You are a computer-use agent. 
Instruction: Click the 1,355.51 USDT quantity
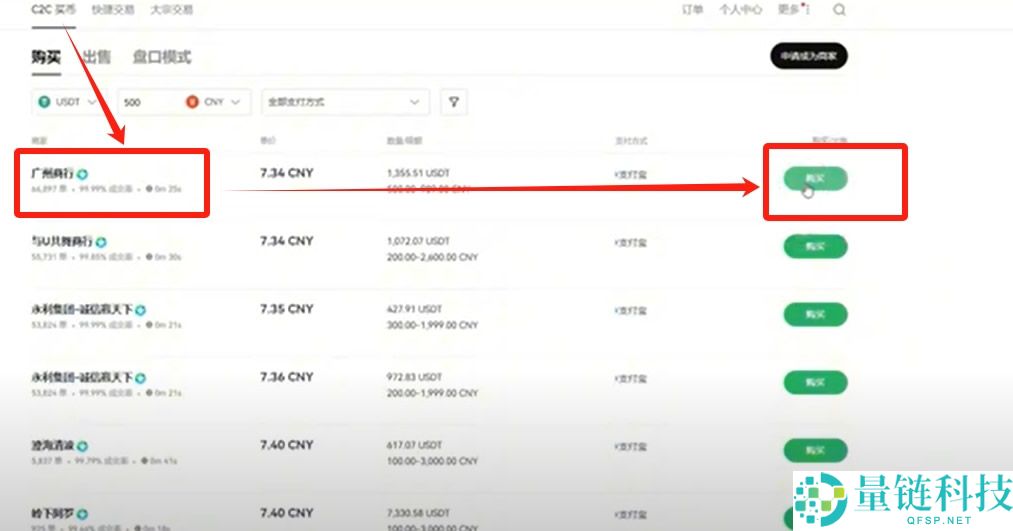[x=418, y=173]
